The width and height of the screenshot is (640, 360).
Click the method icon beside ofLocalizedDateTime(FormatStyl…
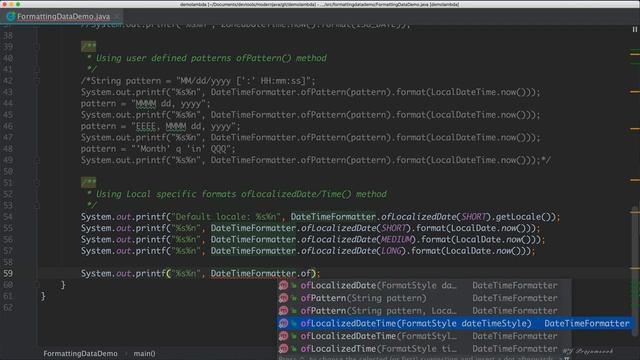click(283, 336)
